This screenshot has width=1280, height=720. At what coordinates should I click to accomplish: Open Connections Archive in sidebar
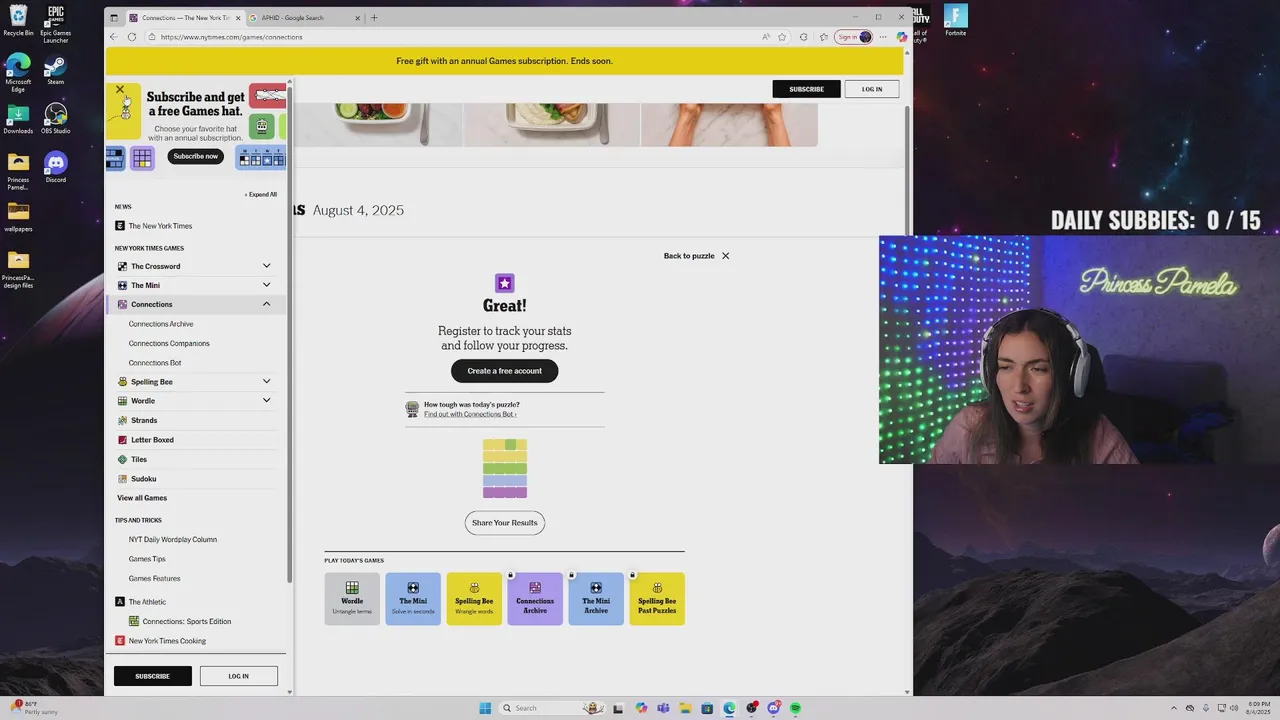coord(161,324)
